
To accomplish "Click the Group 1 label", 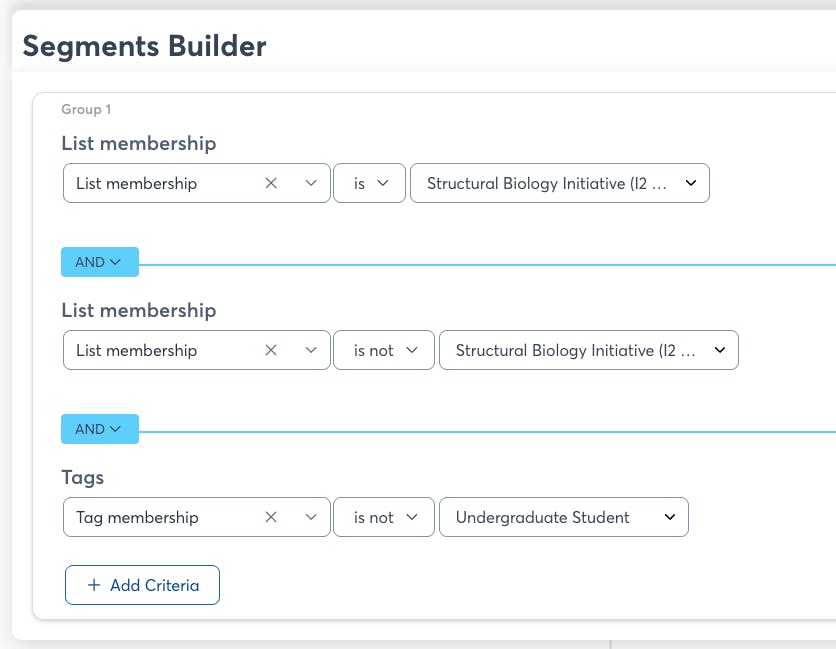I will coord(86,109).
